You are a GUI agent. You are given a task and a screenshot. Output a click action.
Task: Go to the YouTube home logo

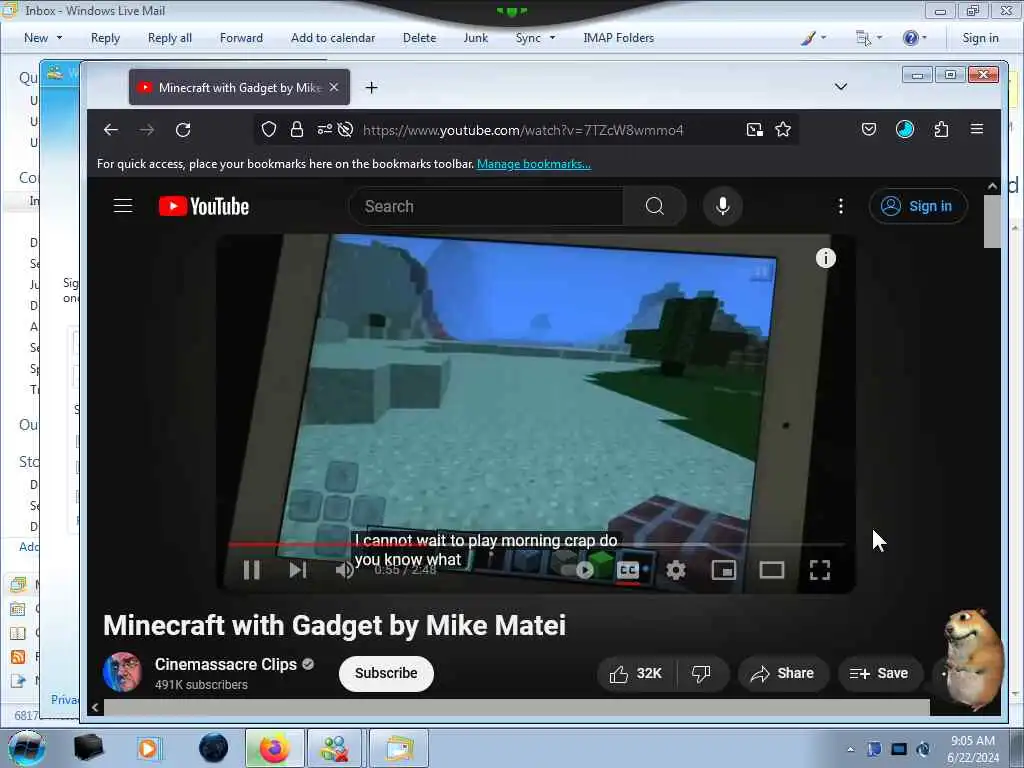point(204,206)
